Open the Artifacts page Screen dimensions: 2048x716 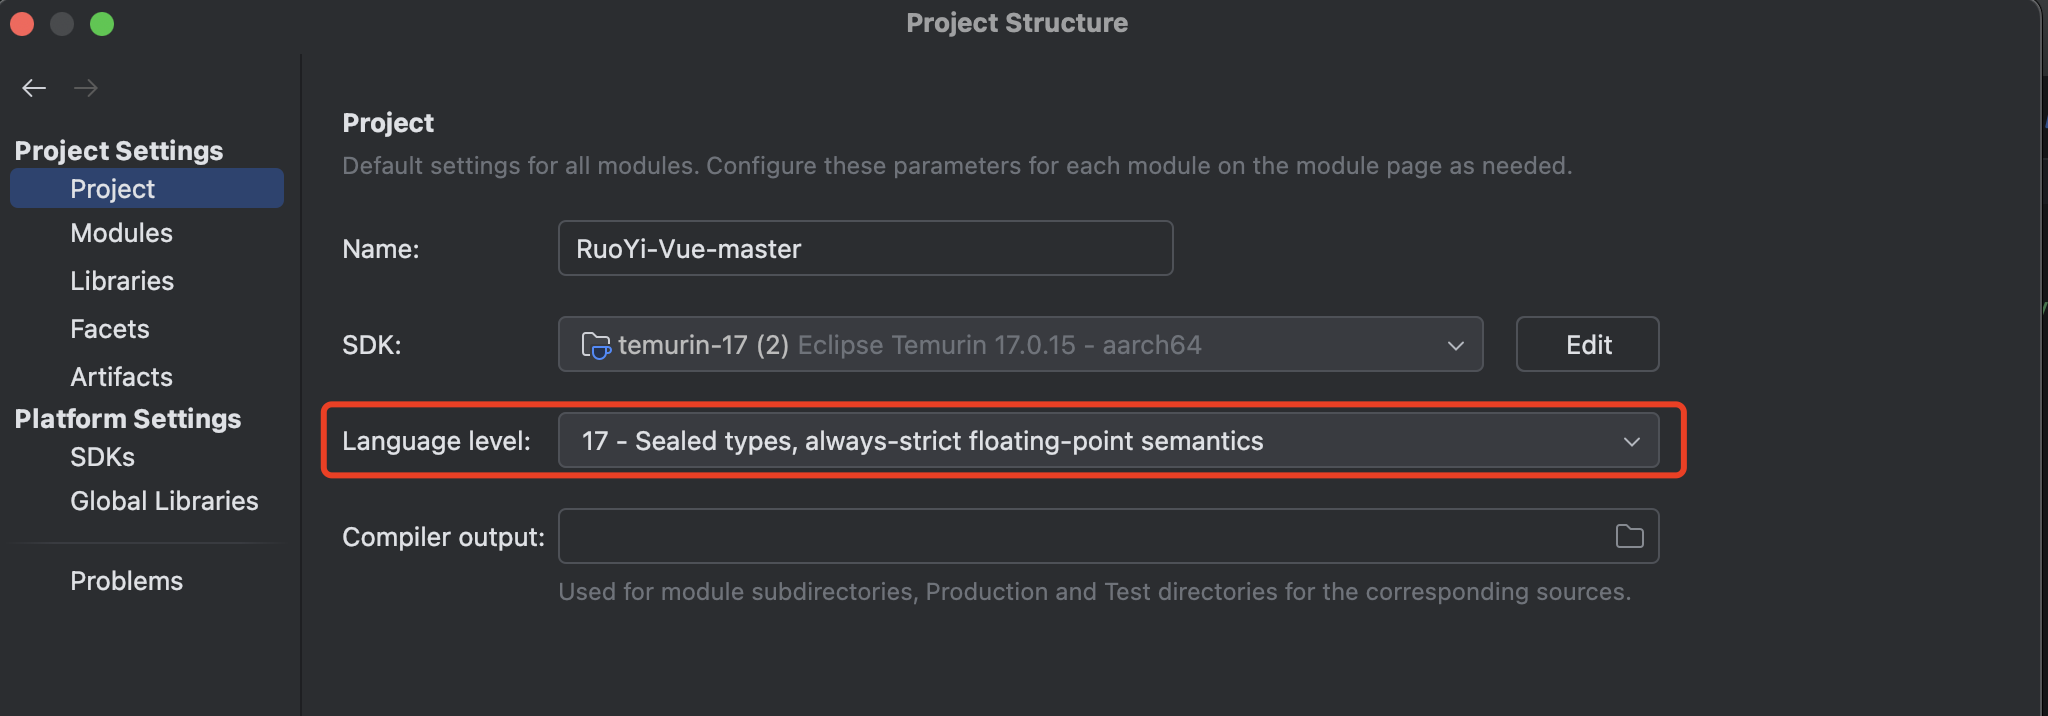pos(121,377)
